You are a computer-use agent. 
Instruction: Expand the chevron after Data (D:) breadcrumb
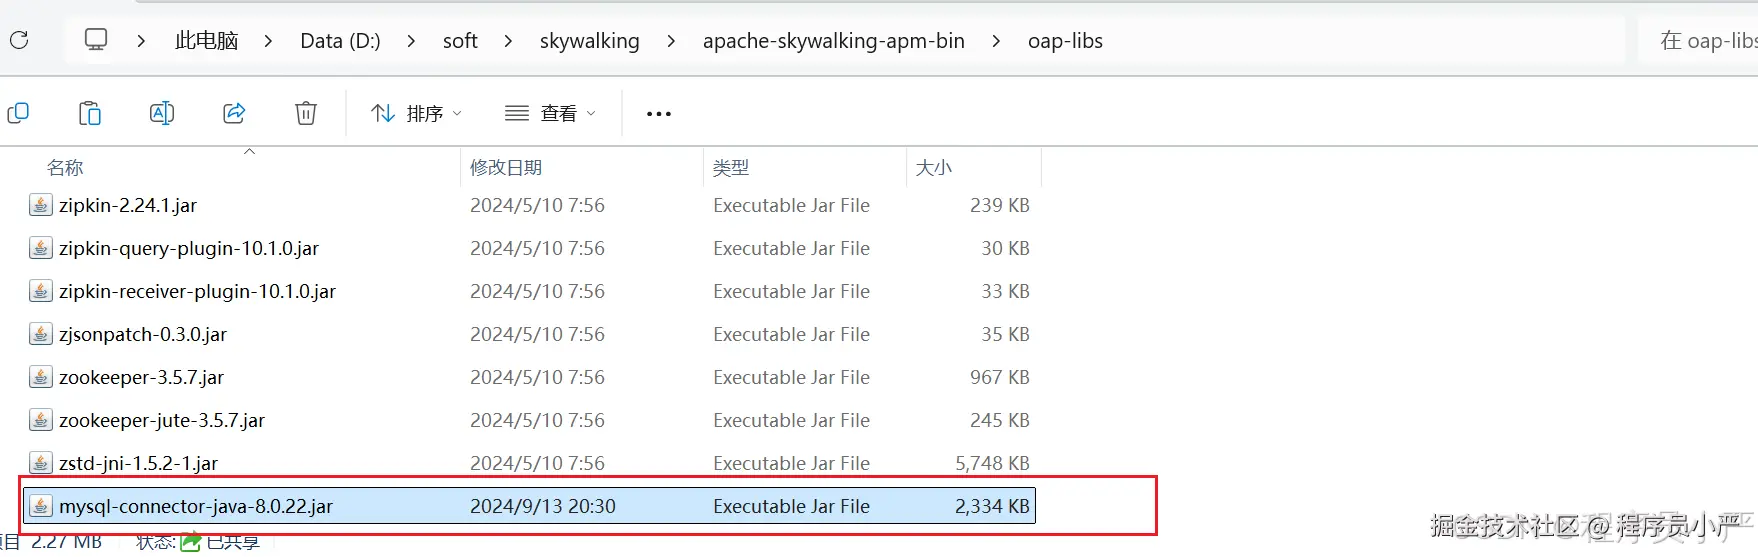411,41
